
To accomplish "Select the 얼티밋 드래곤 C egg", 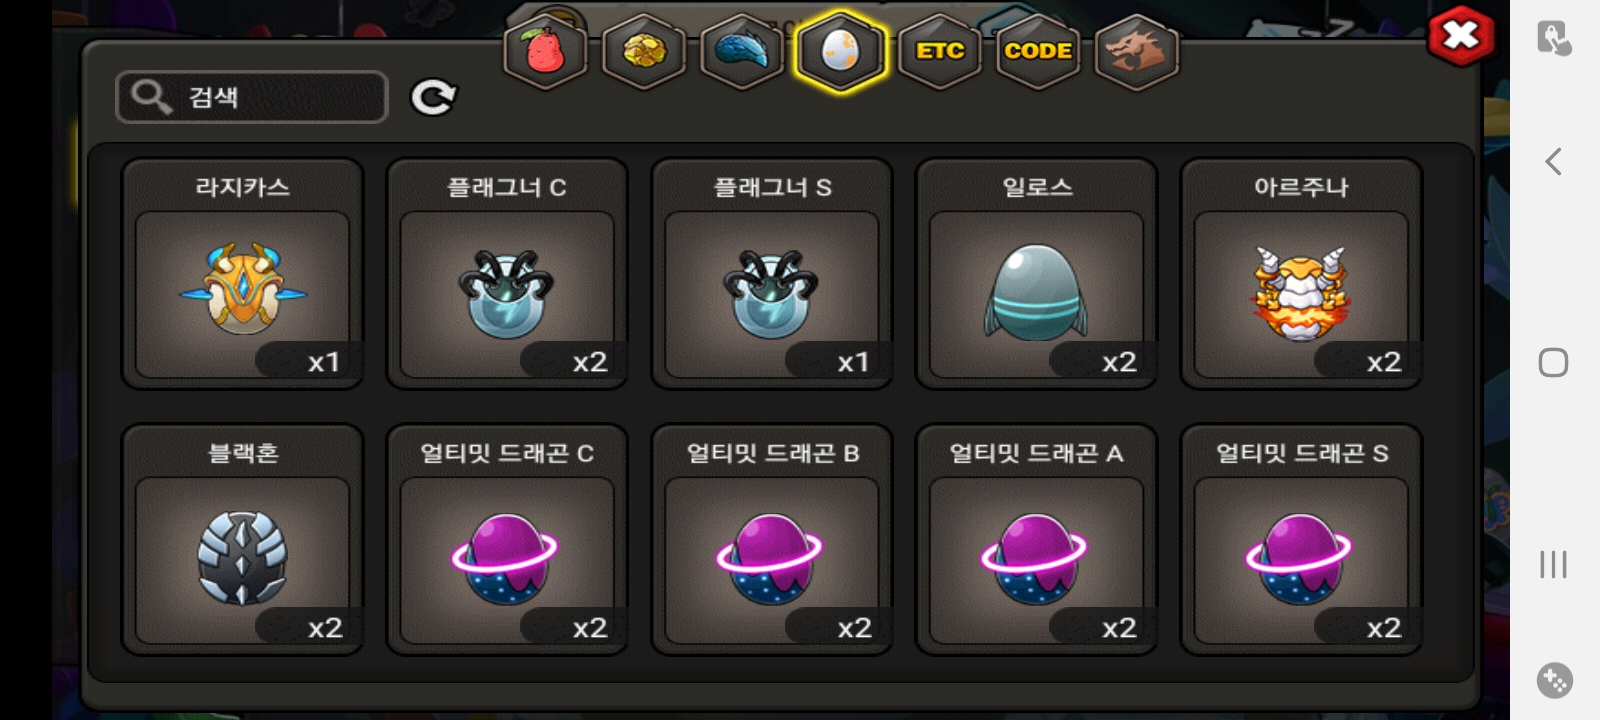I will click(x=507, y=540).
